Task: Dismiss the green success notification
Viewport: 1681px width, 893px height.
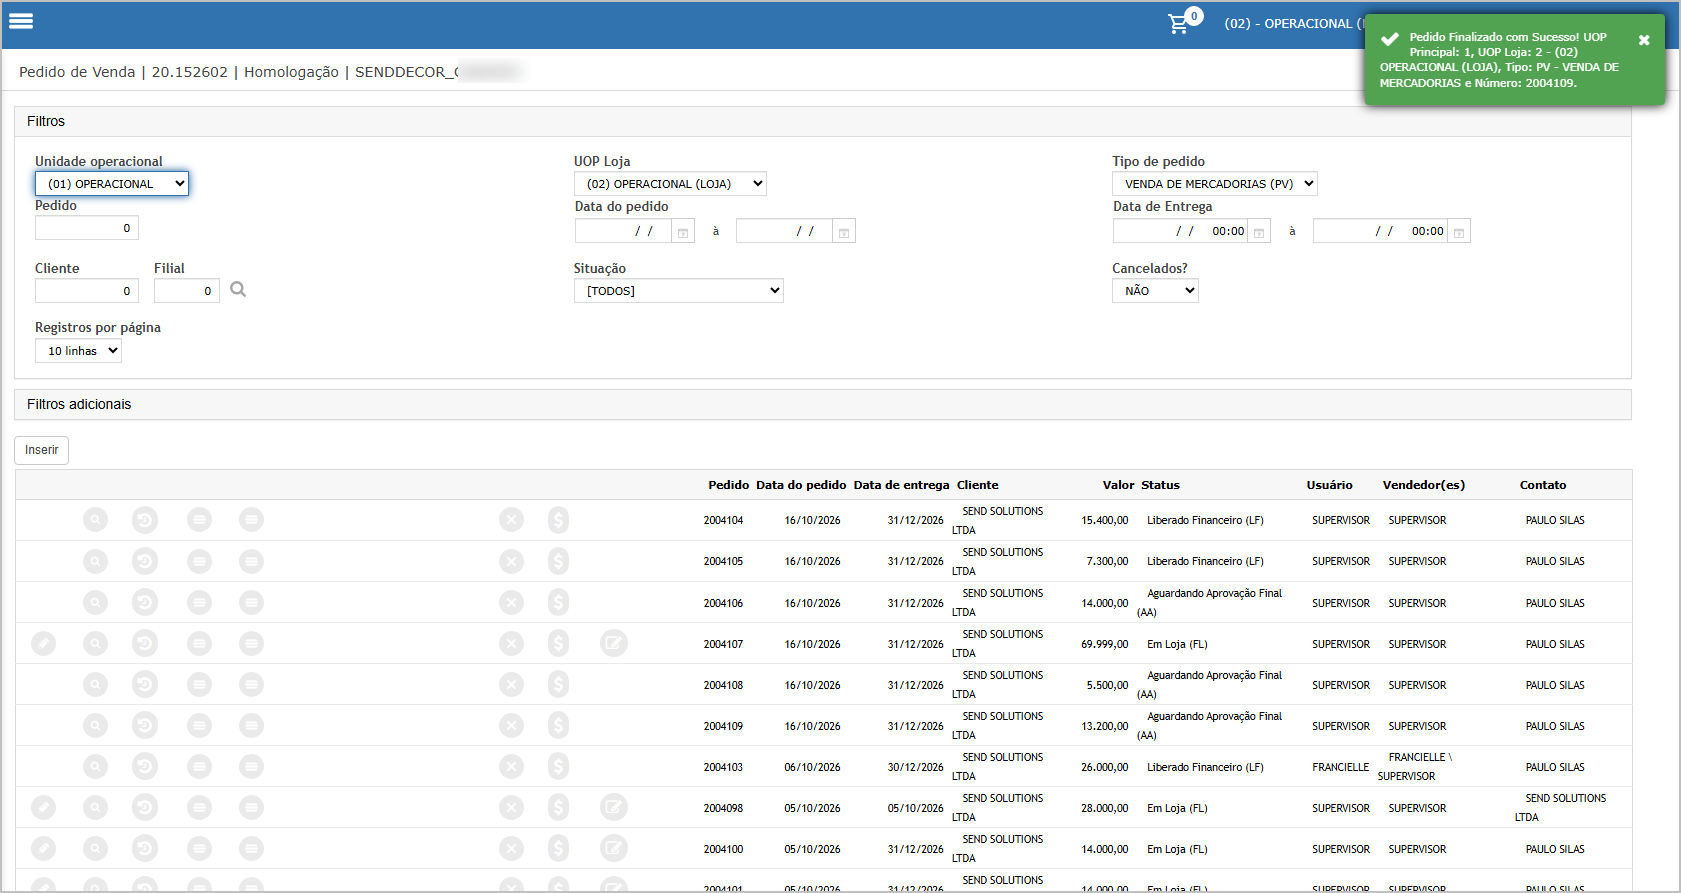Action: pos(1644,40)
